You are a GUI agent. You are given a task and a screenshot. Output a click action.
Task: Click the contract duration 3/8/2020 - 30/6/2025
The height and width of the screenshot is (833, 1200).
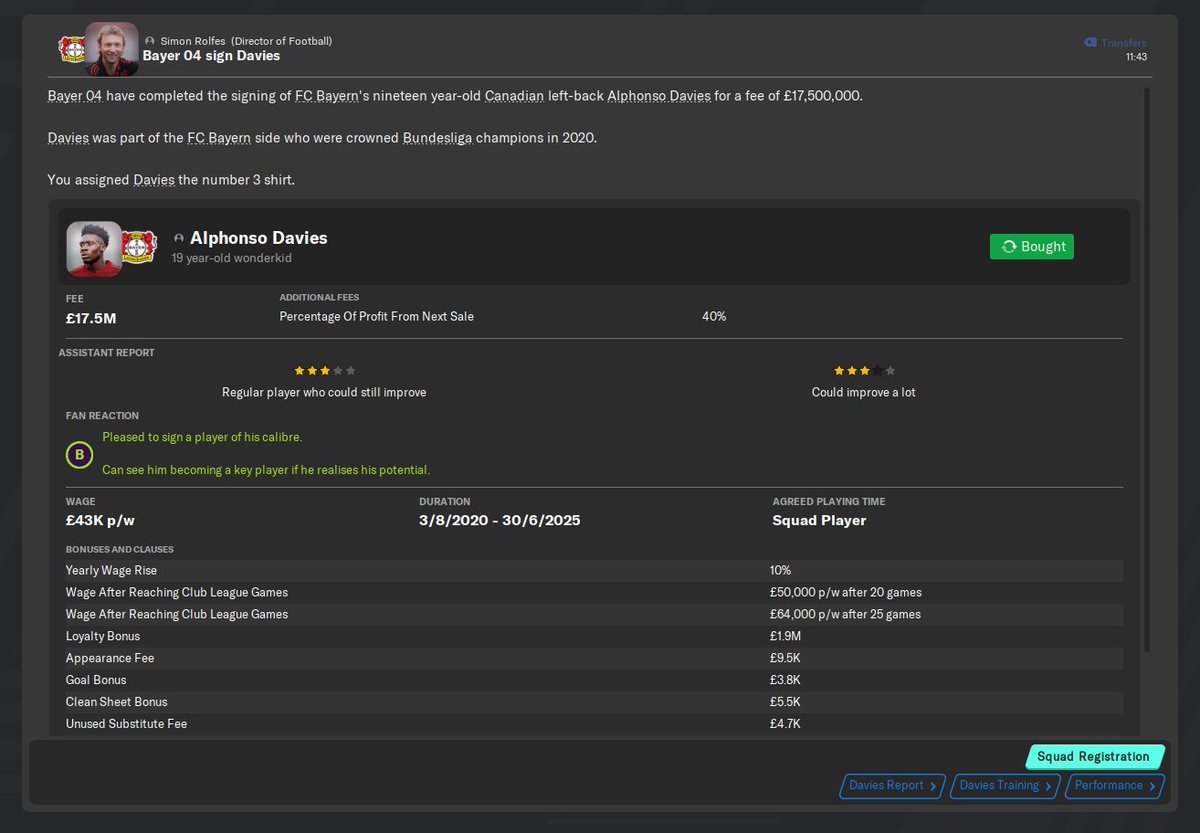[x=500, y=520]
